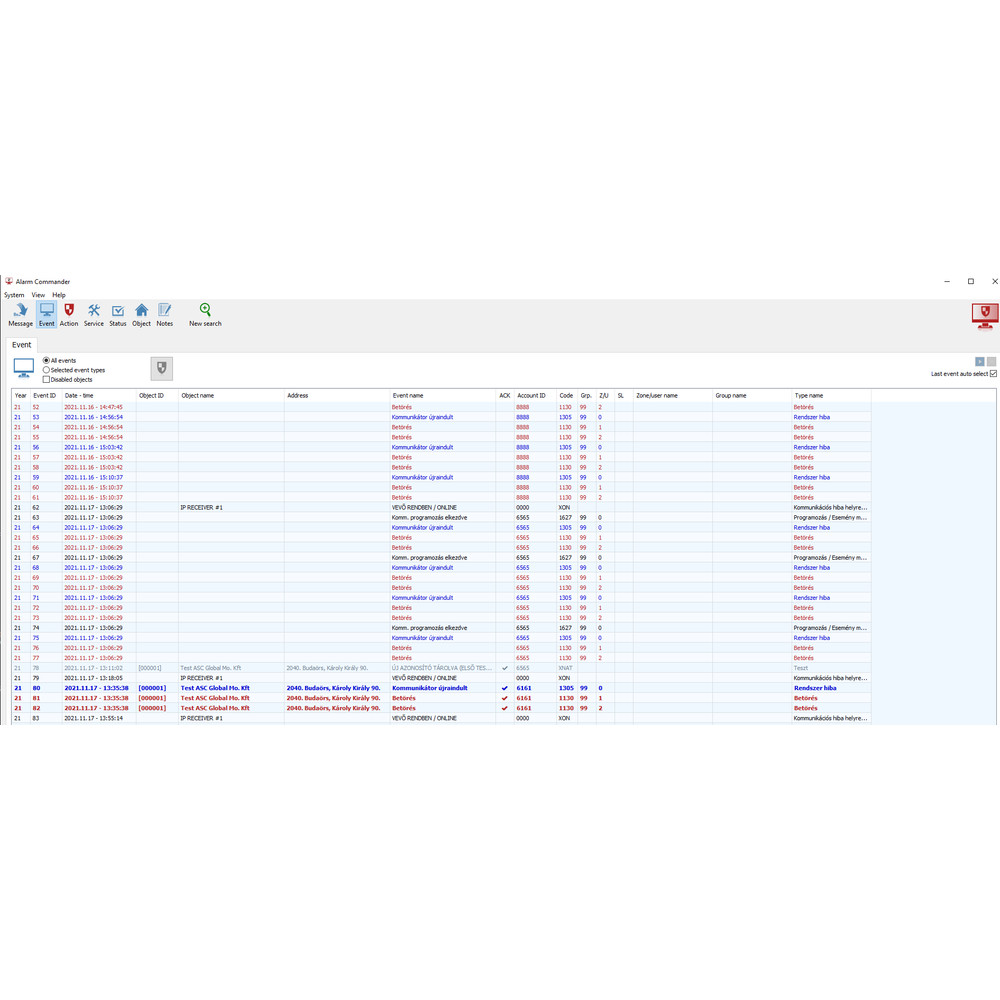Viewport: 1000px width, 1000px height.
Task: Select the All events radio button
Action: (46, 360)
